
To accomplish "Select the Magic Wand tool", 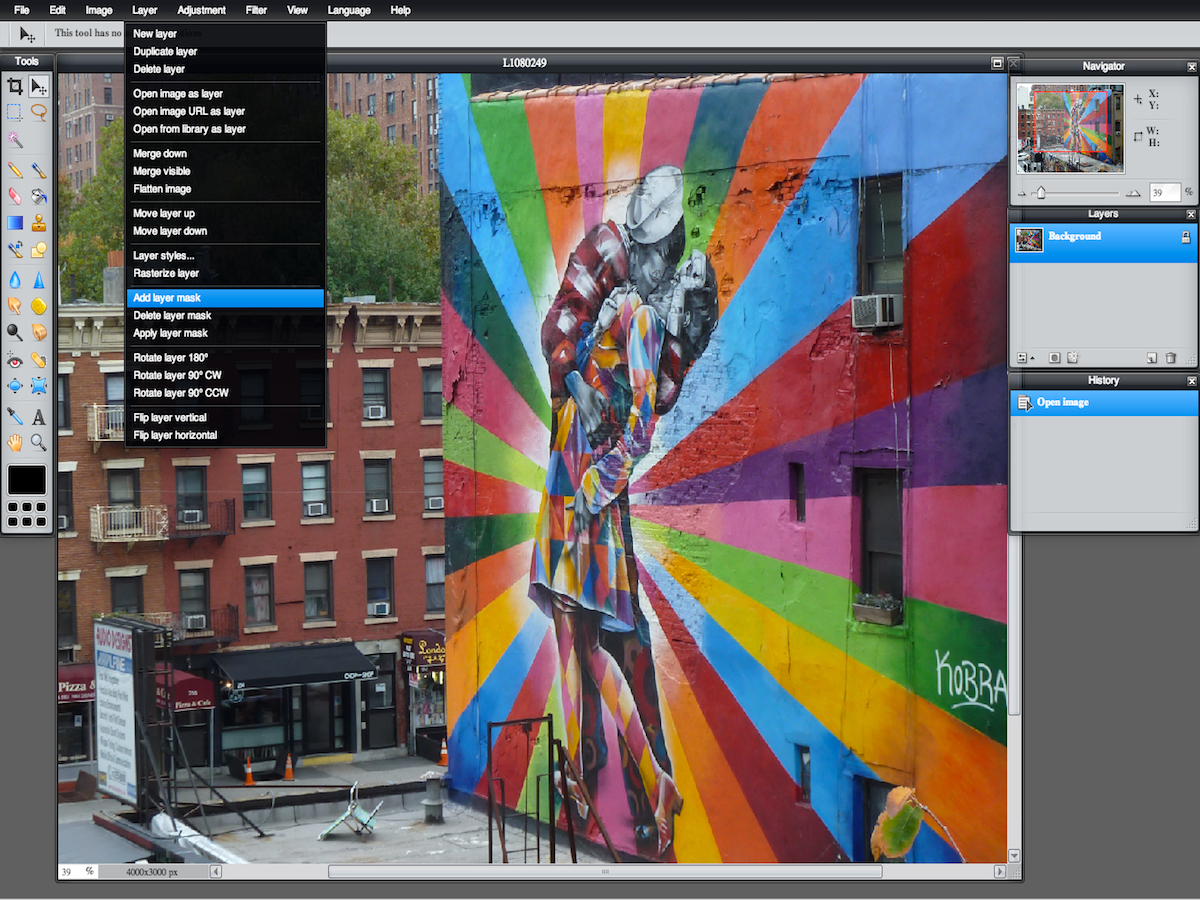I will point(15,140).
